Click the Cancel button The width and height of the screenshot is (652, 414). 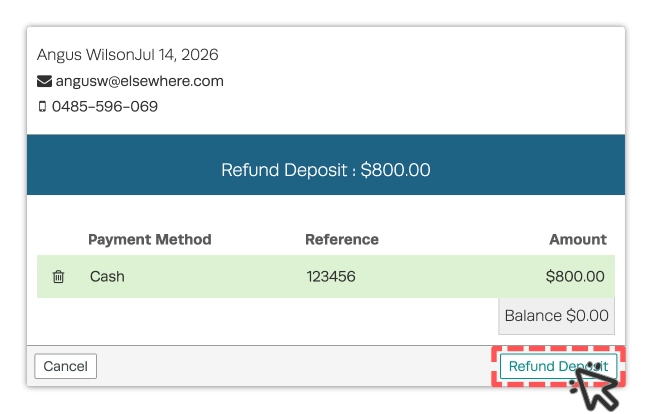[66, 366]
